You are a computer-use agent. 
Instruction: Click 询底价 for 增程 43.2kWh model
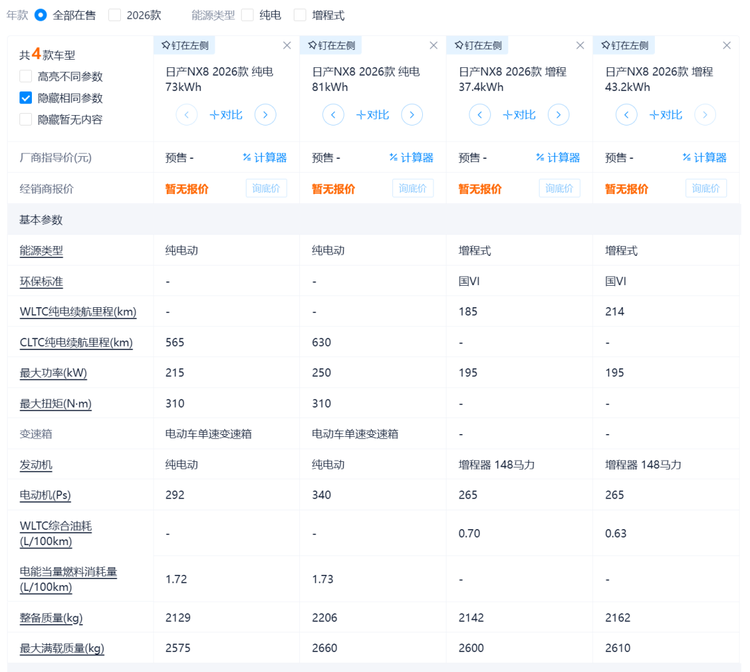[706, 189]
